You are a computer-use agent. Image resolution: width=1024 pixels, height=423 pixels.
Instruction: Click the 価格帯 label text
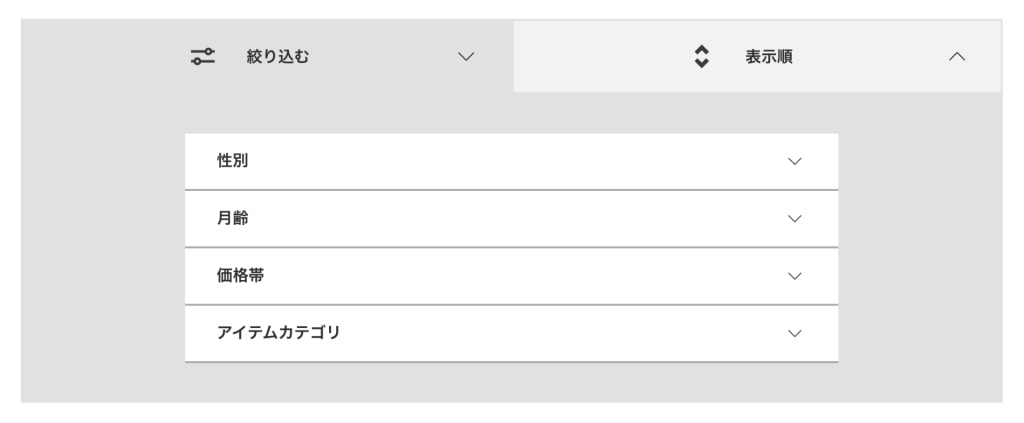pos(240,276)
